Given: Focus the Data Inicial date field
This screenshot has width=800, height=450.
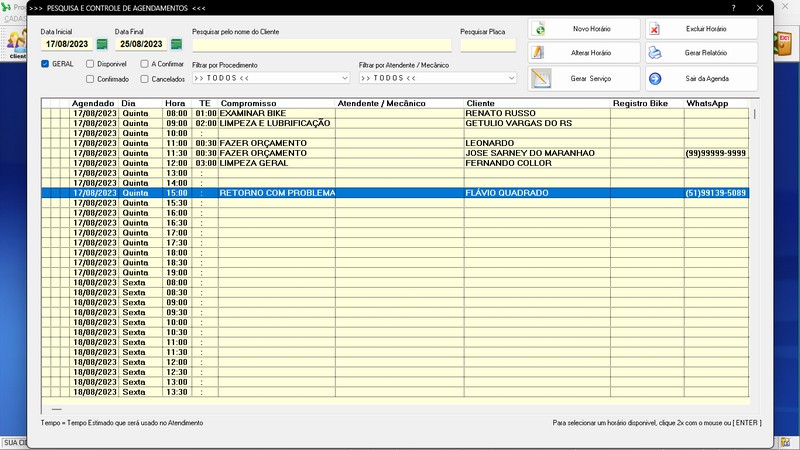Looking at the screenshot, I should click(67, 44).
